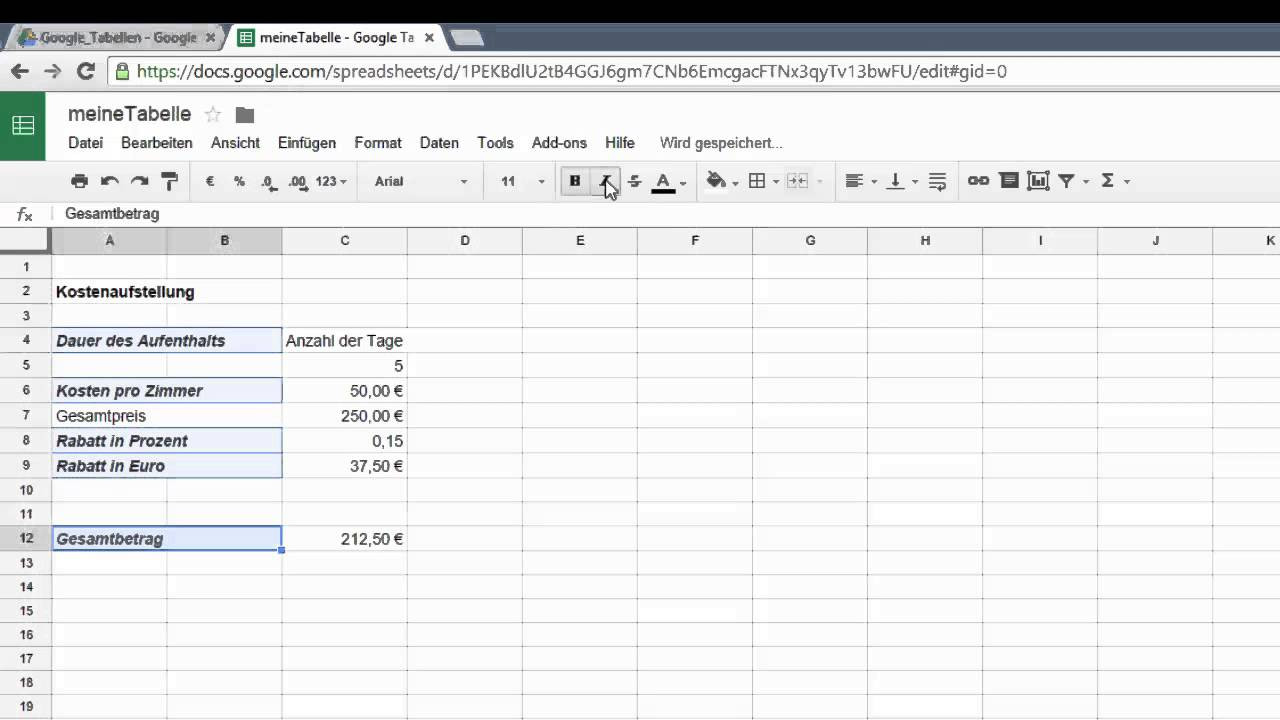Expand horizontal align dropdown arrow
1280x720 pixels.
tap(873, 182)
